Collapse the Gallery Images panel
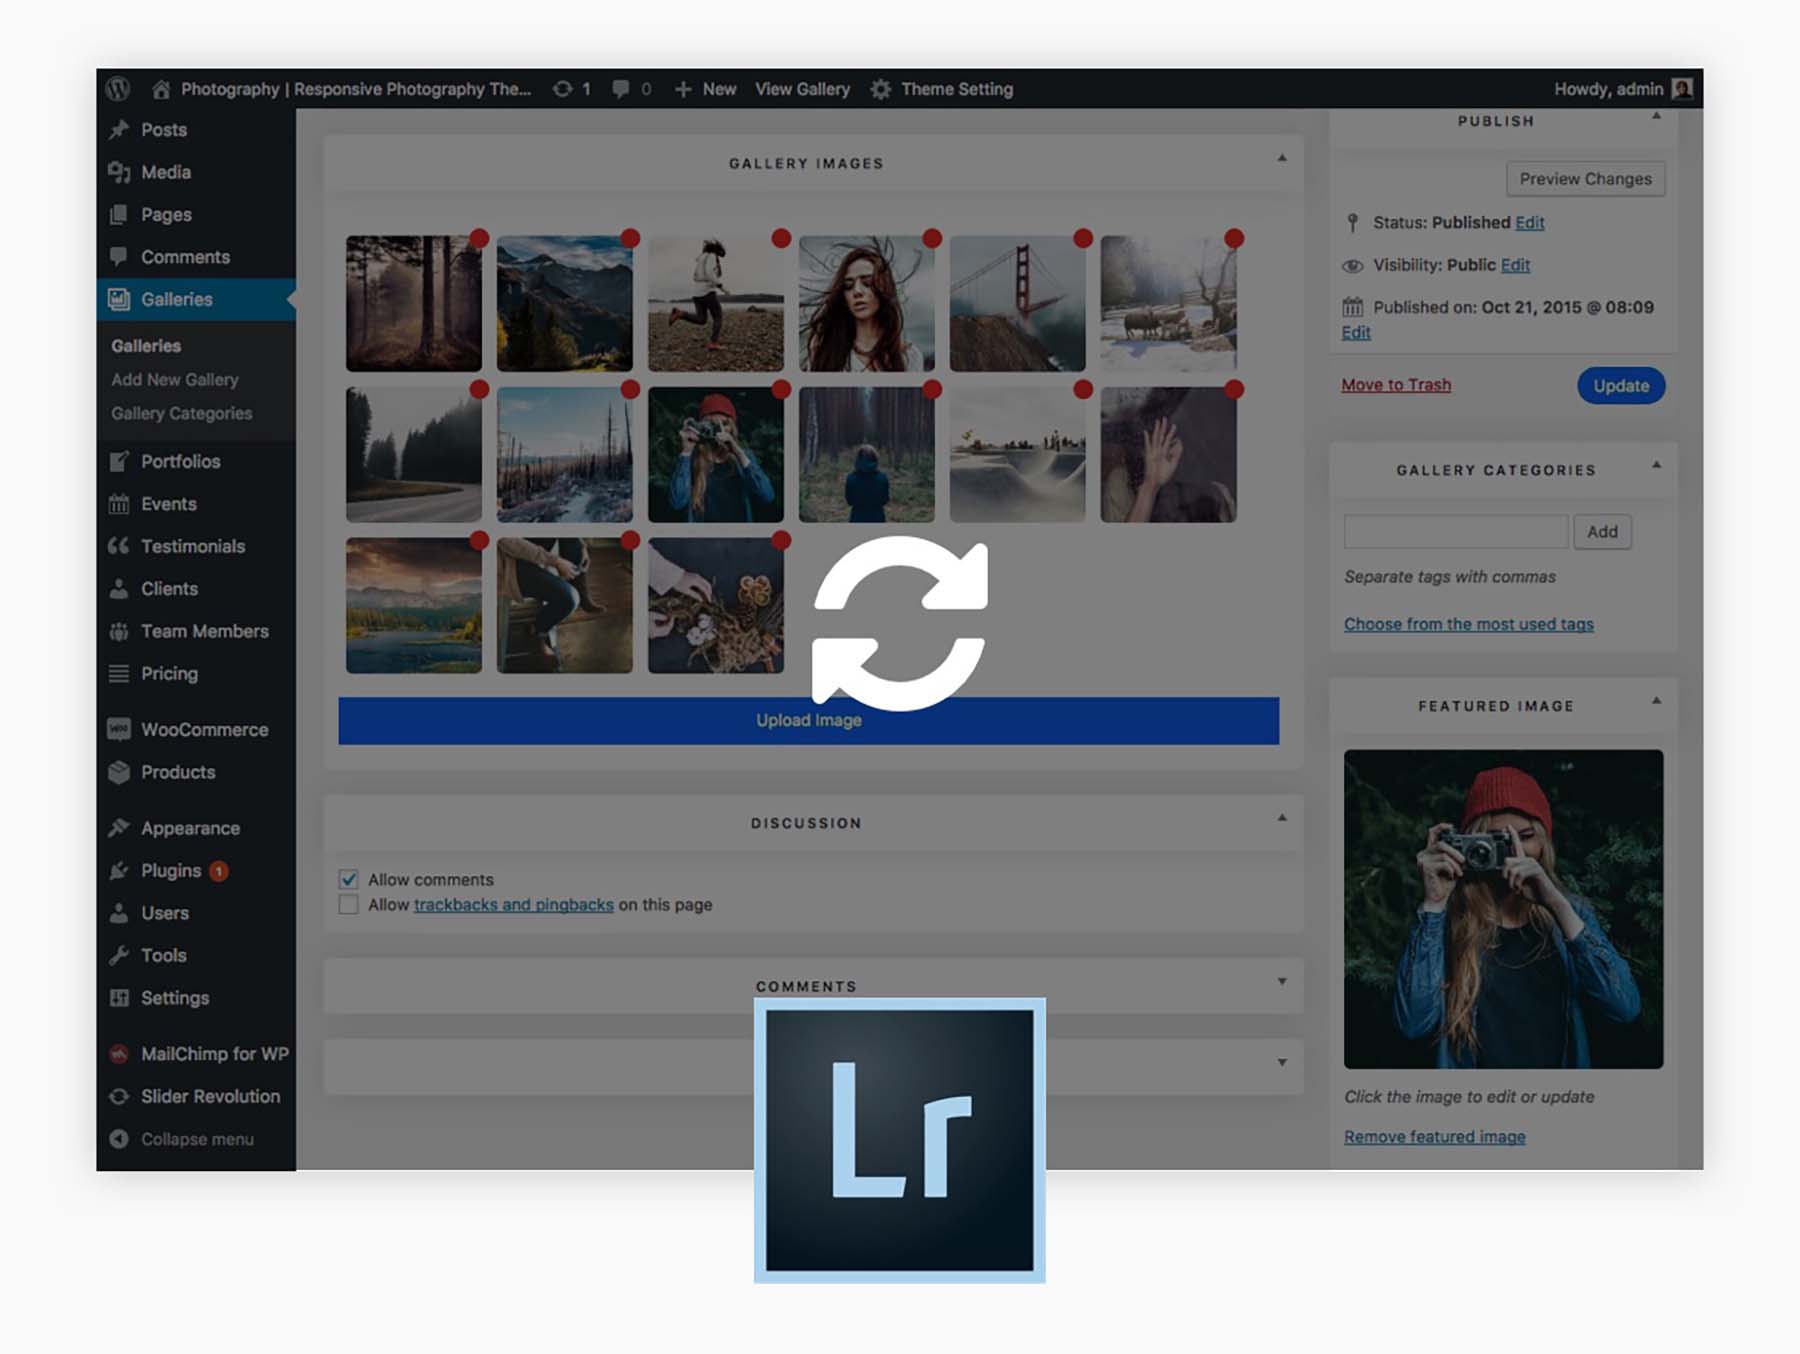1800x1354 pixels. click(1281, 157)
